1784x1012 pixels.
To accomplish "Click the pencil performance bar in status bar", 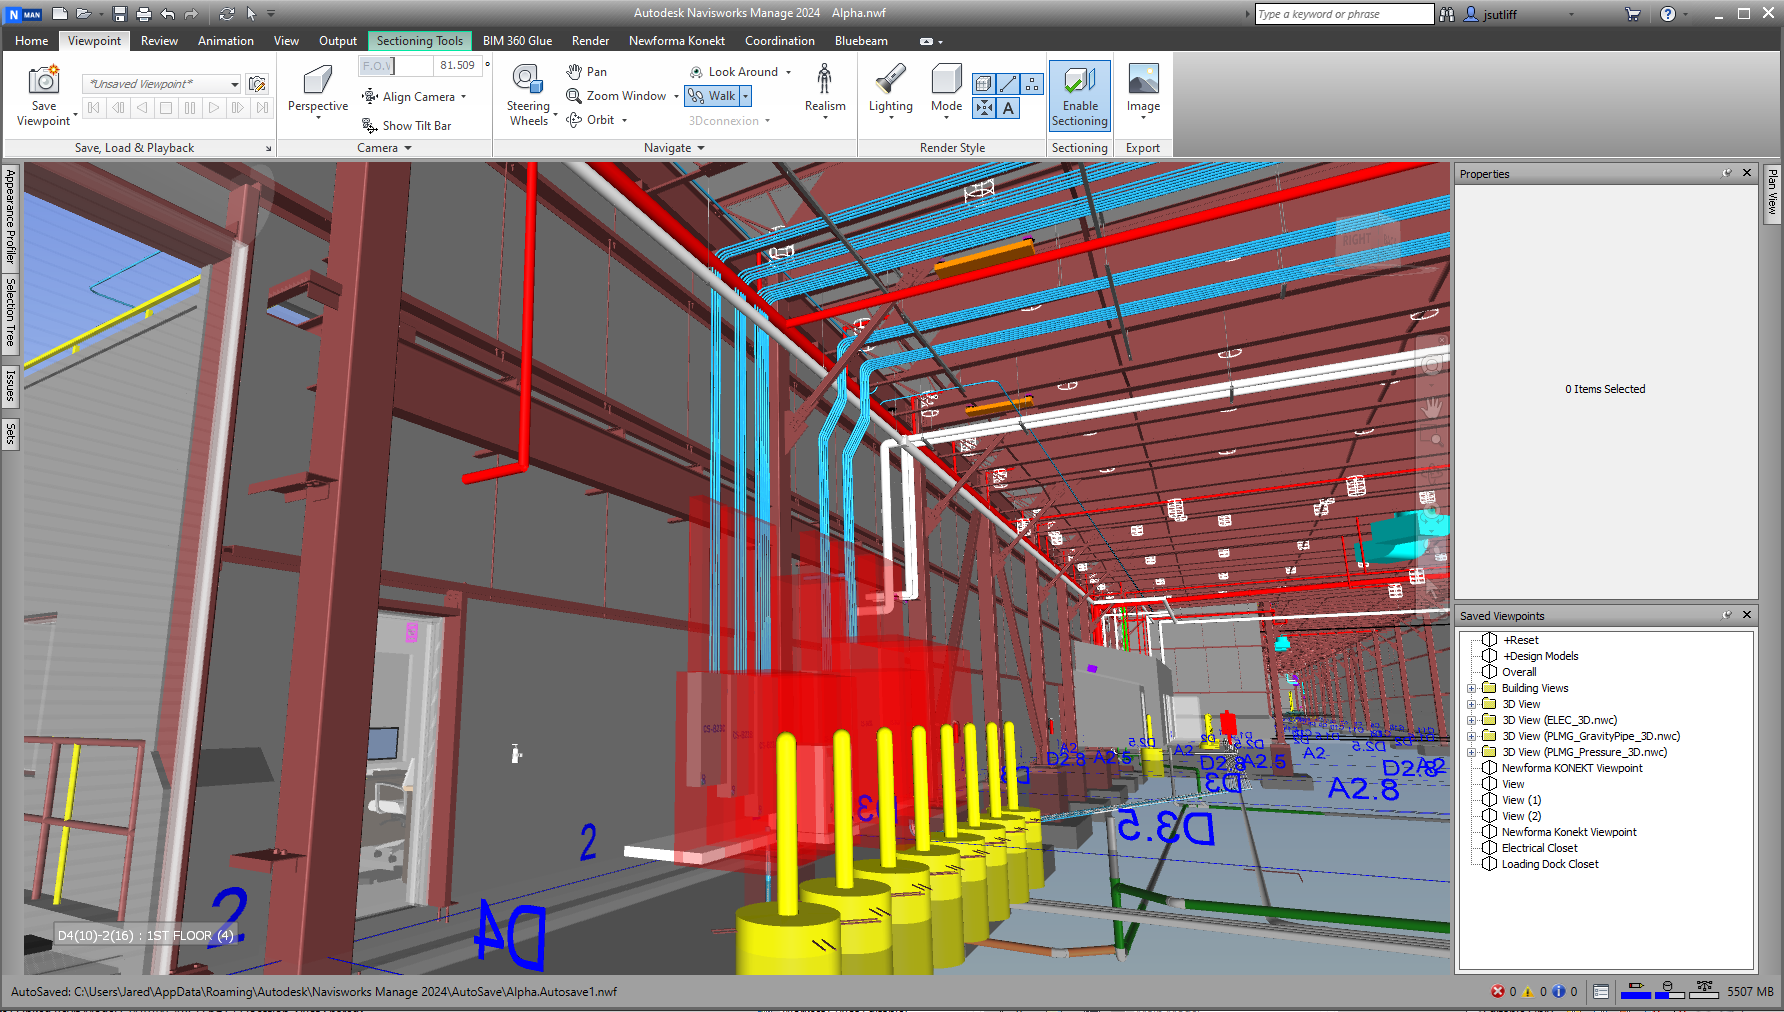I will coord(1636,991).
